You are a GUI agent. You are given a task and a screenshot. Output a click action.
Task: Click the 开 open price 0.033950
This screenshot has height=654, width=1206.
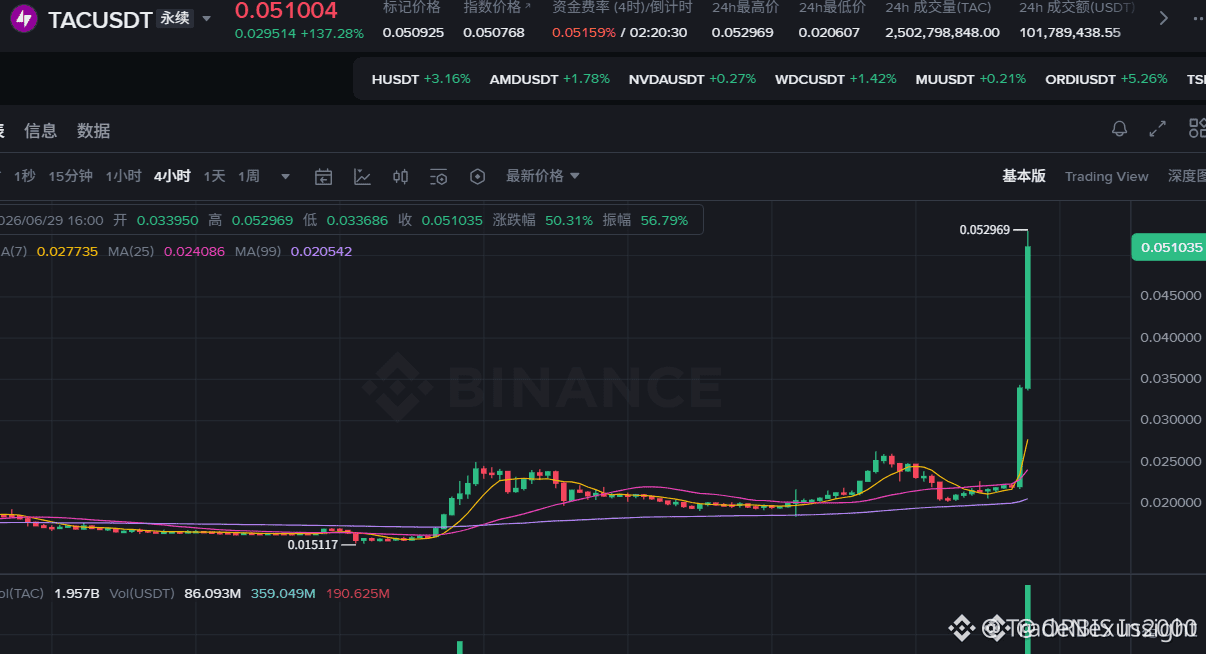(x=167, y=220)
